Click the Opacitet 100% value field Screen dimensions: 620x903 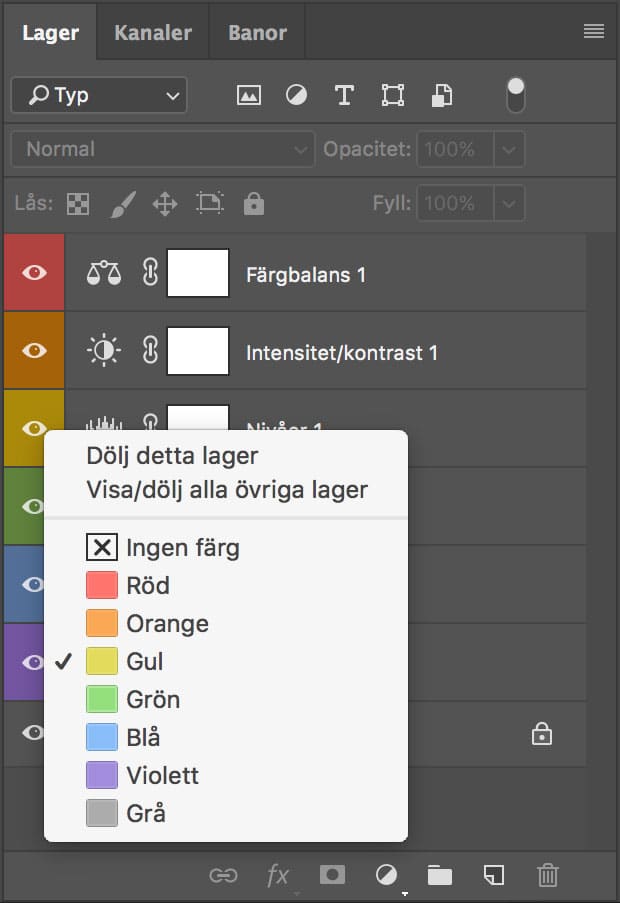(x=455, y=150)
